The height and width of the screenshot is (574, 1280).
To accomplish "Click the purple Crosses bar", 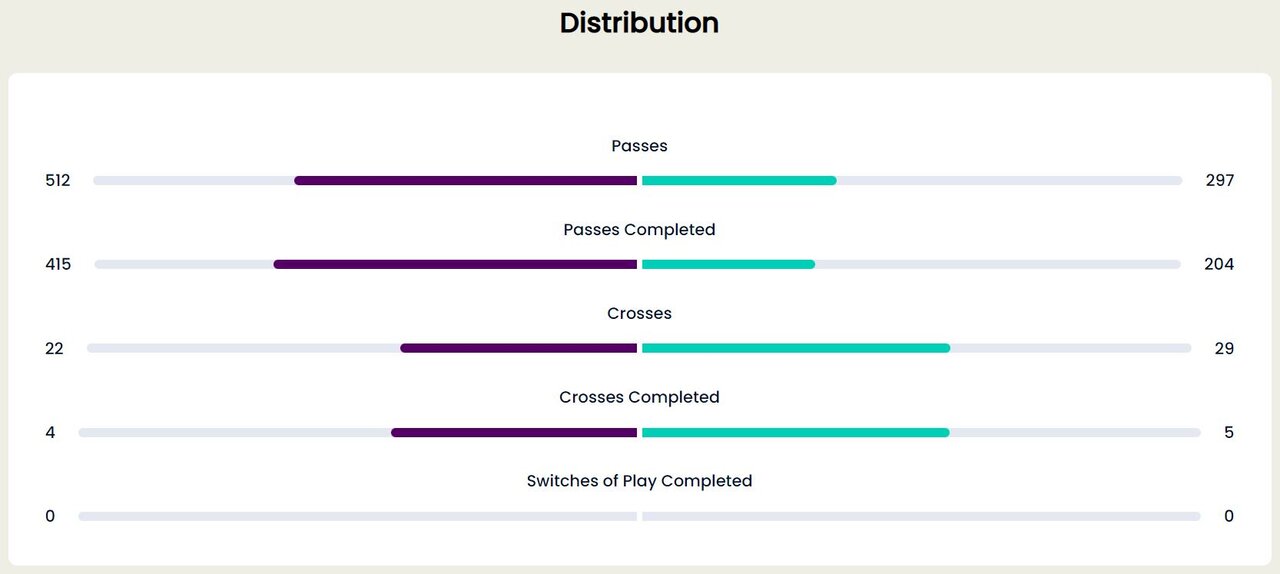I will [x=518, y=348].
